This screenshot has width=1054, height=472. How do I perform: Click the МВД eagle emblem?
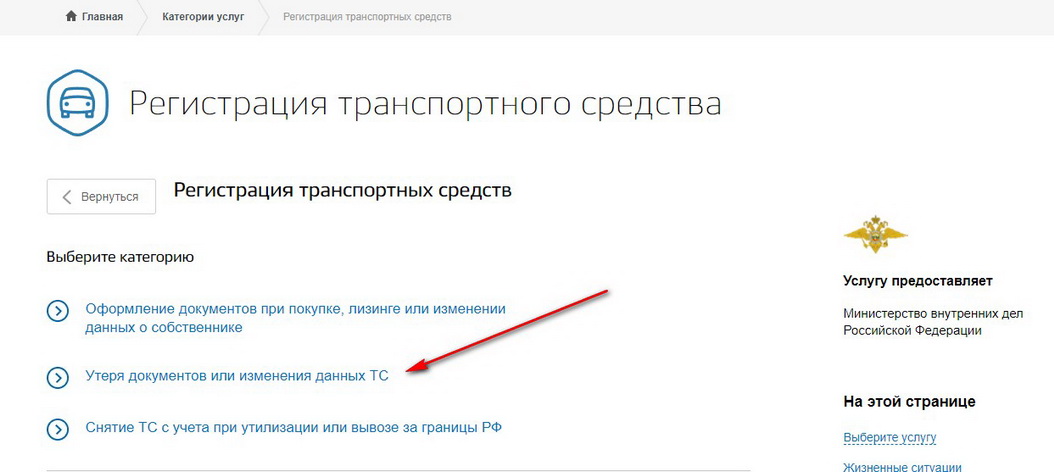875,235
